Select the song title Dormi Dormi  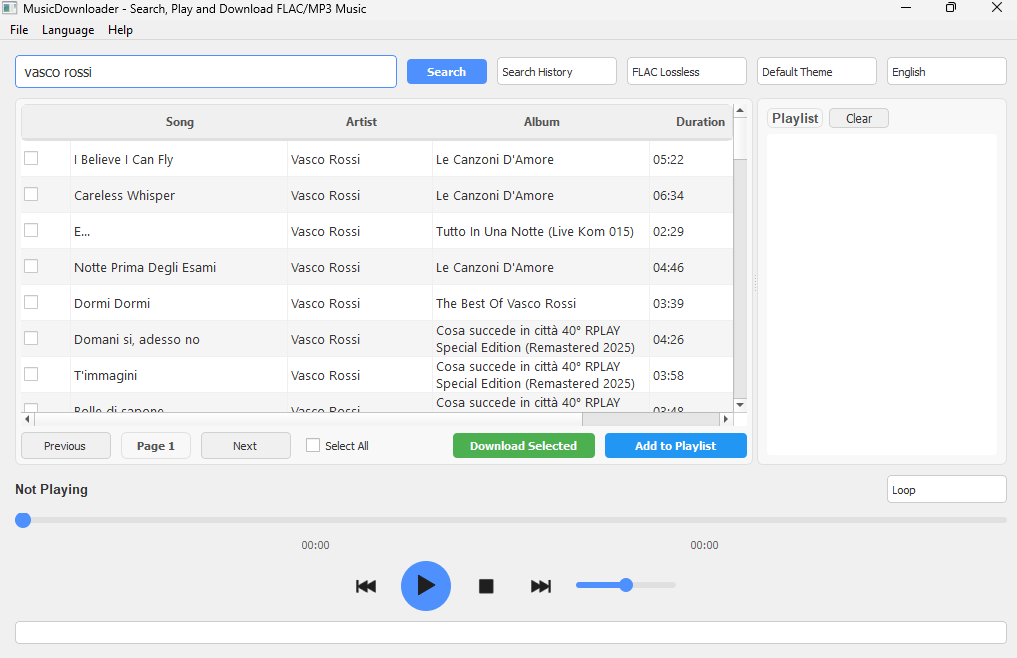(x=112, y=303)
